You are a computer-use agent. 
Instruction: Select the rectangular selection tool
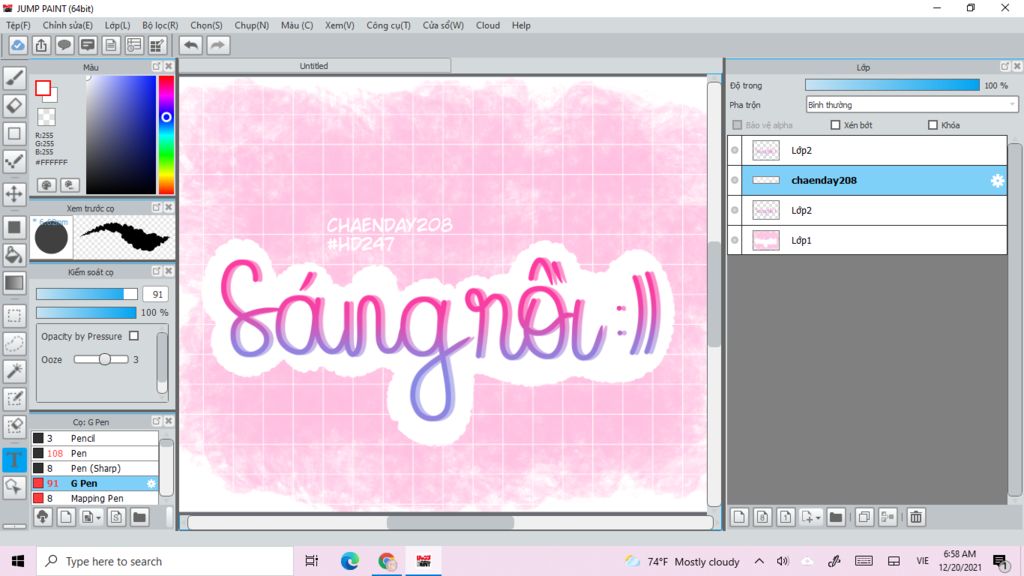tap(14, 315)
